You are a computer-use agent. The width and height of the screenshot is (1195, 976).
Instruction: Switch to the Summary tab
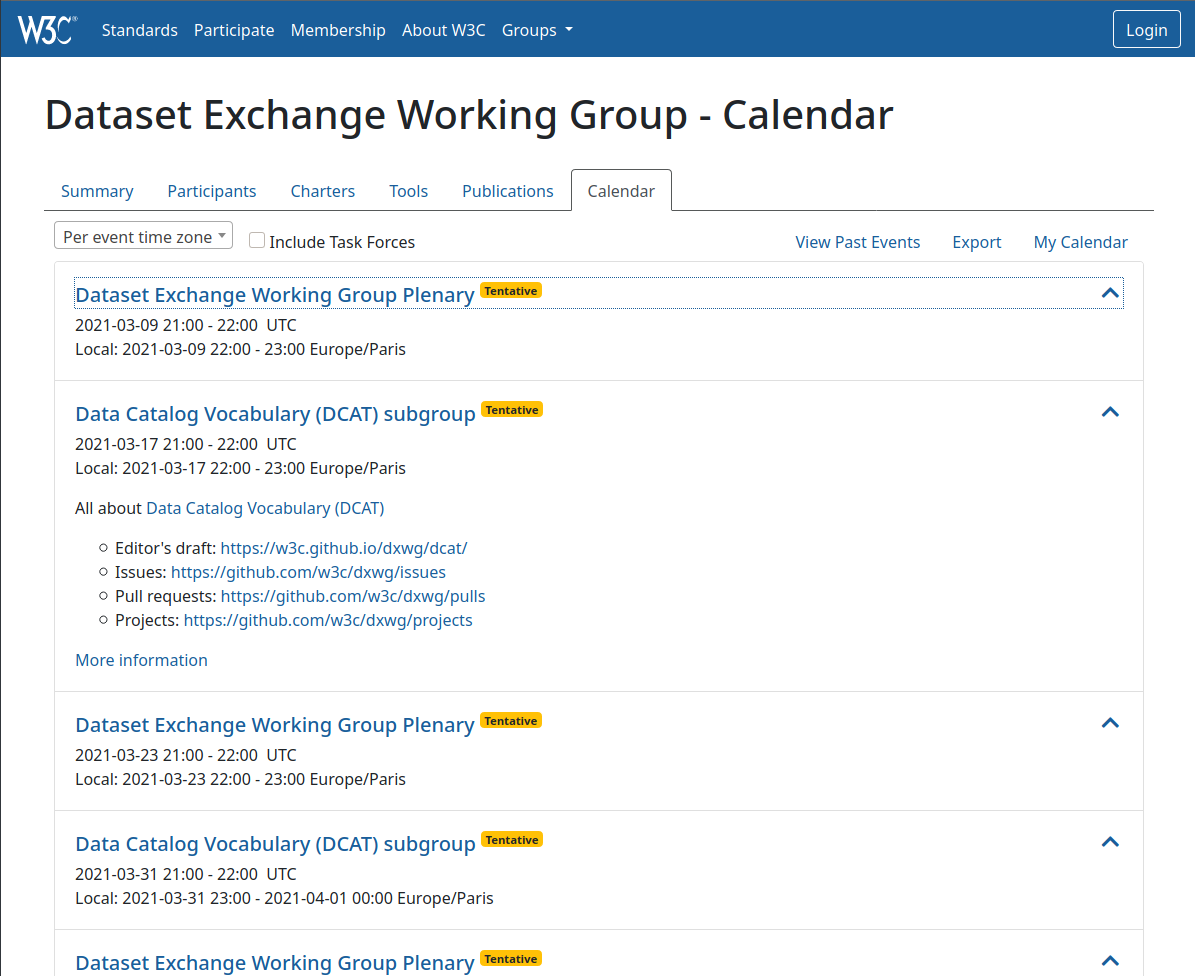pyautogui.click(x=97, y=191)
